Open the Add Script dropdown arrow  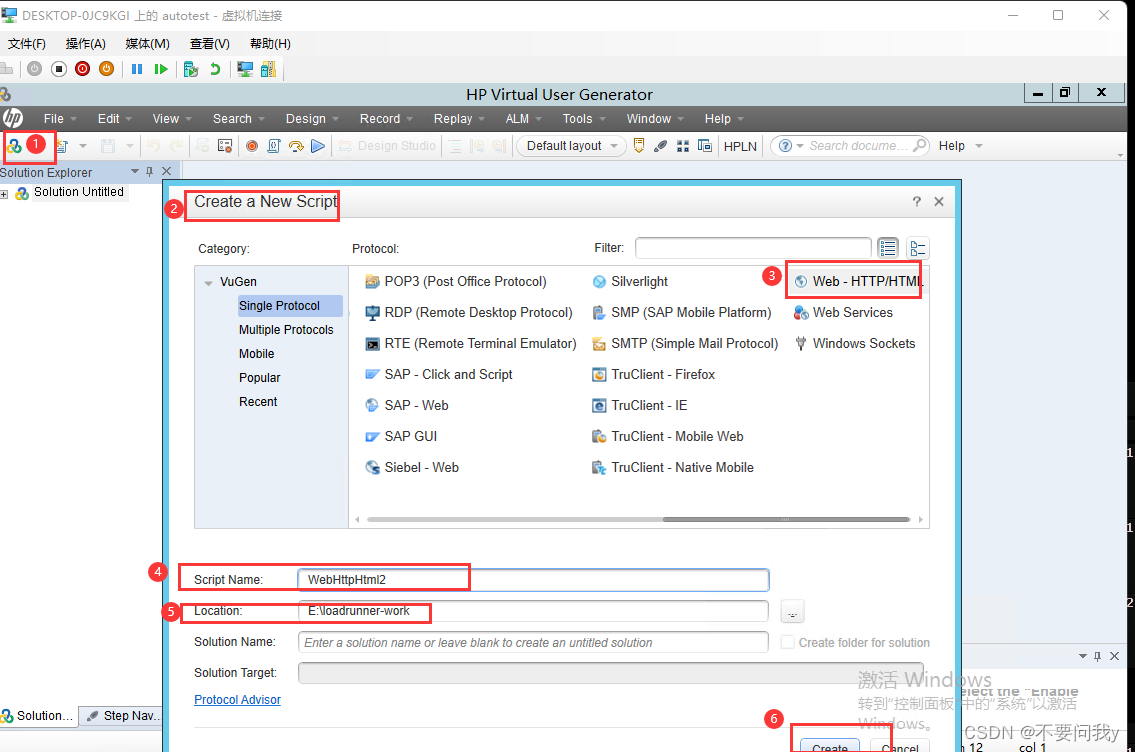[83, 146]
